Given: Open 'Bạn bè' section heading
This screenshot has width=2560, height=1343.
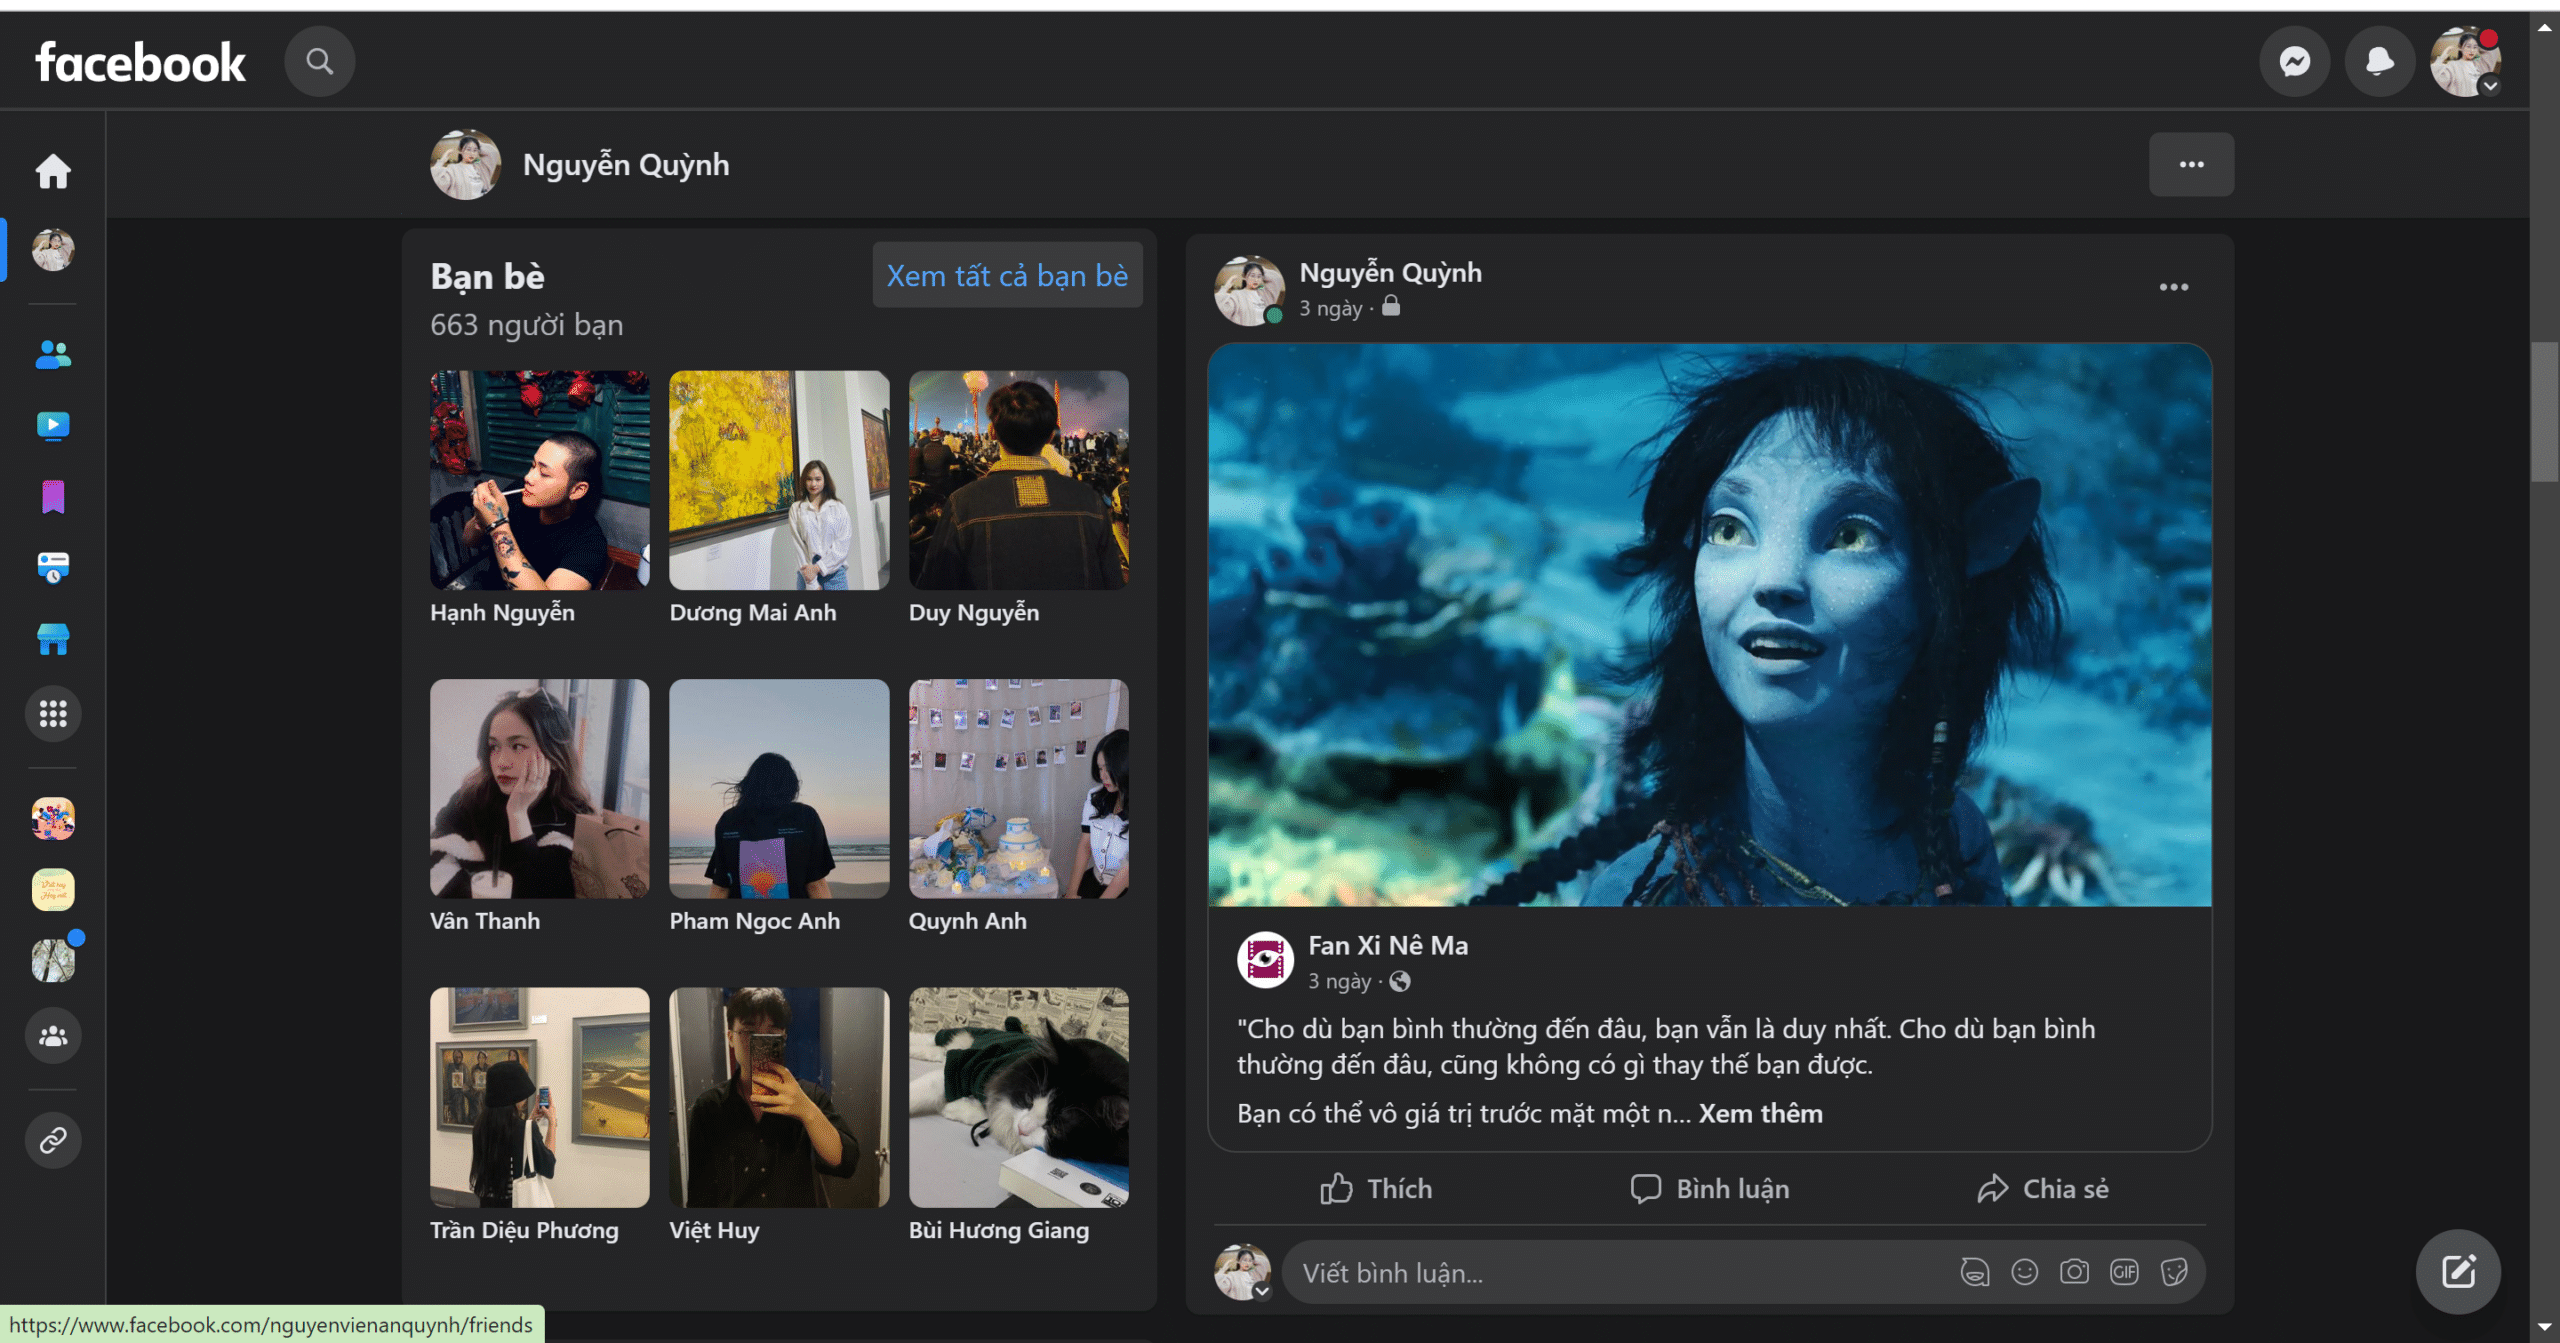Looking at the screenshot, I should 488,277.
